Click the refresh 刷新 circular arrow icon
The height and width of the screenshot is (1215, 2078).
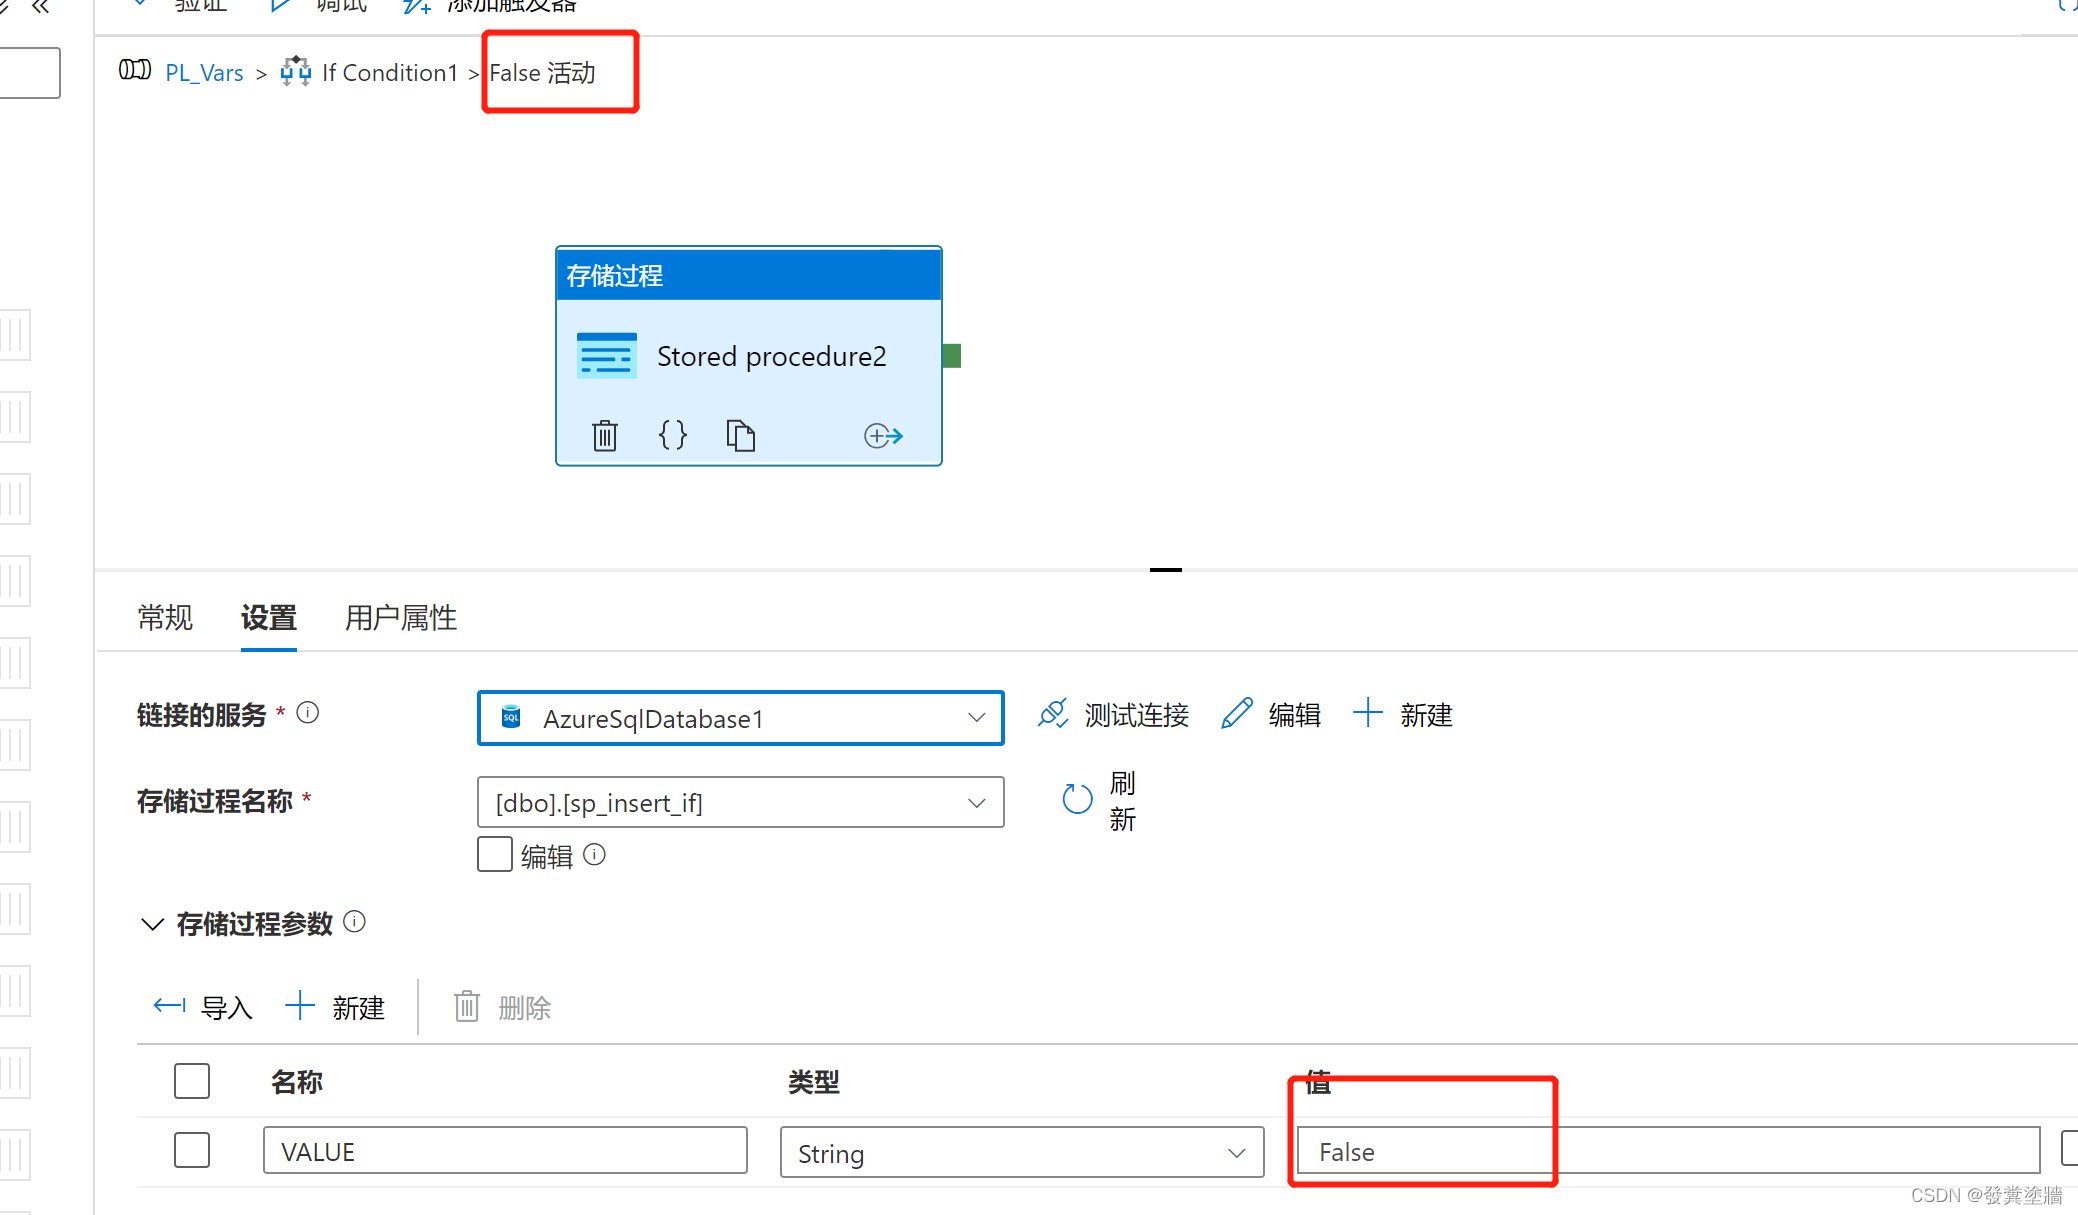pos(1077,799)
